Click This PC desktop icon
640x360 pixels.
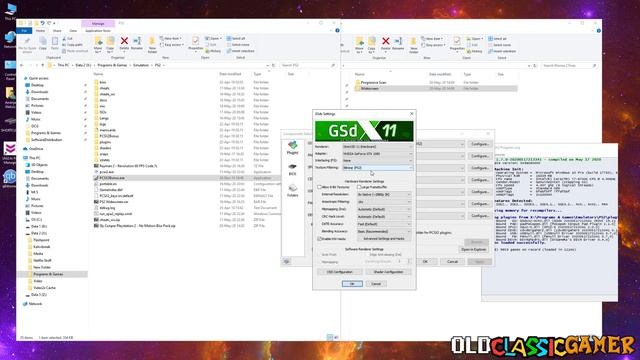tap(10, 11)
